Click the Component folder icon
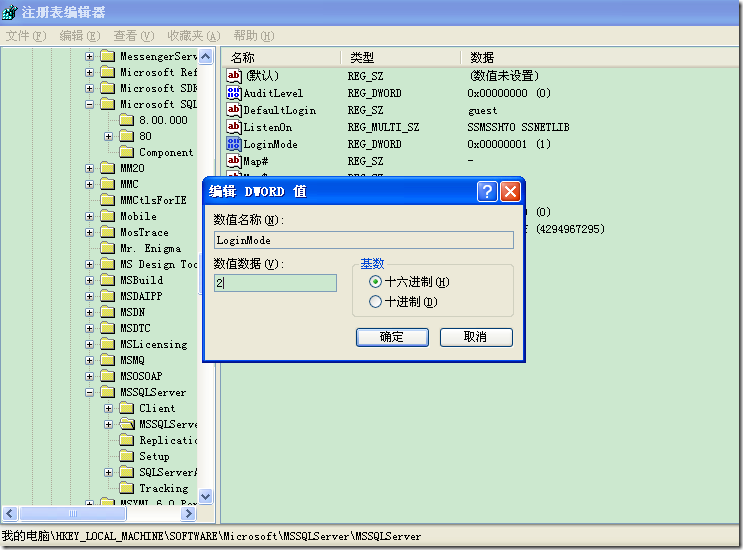743x550 pixels. pyautogui.click(x=127, y=152)
